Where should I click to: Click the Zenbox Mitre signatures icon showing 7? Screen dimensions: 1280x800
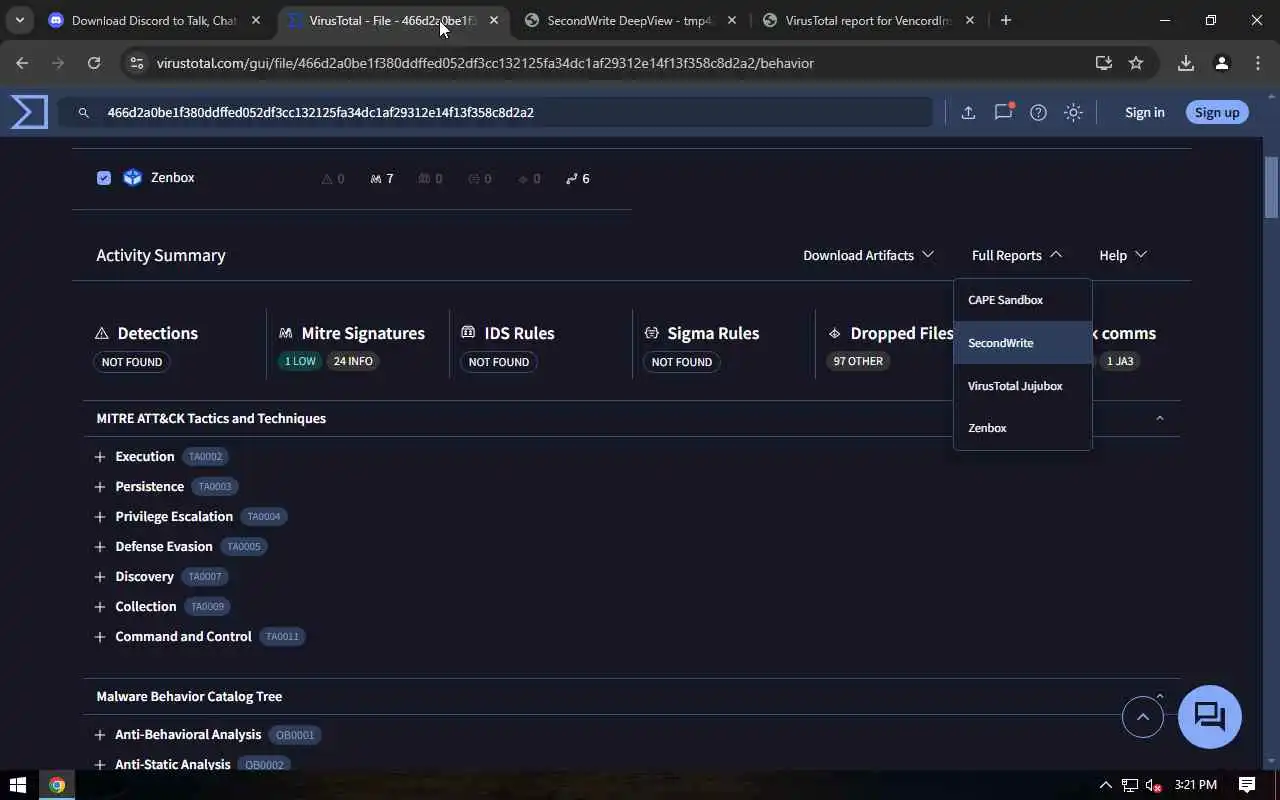point(376,179)
